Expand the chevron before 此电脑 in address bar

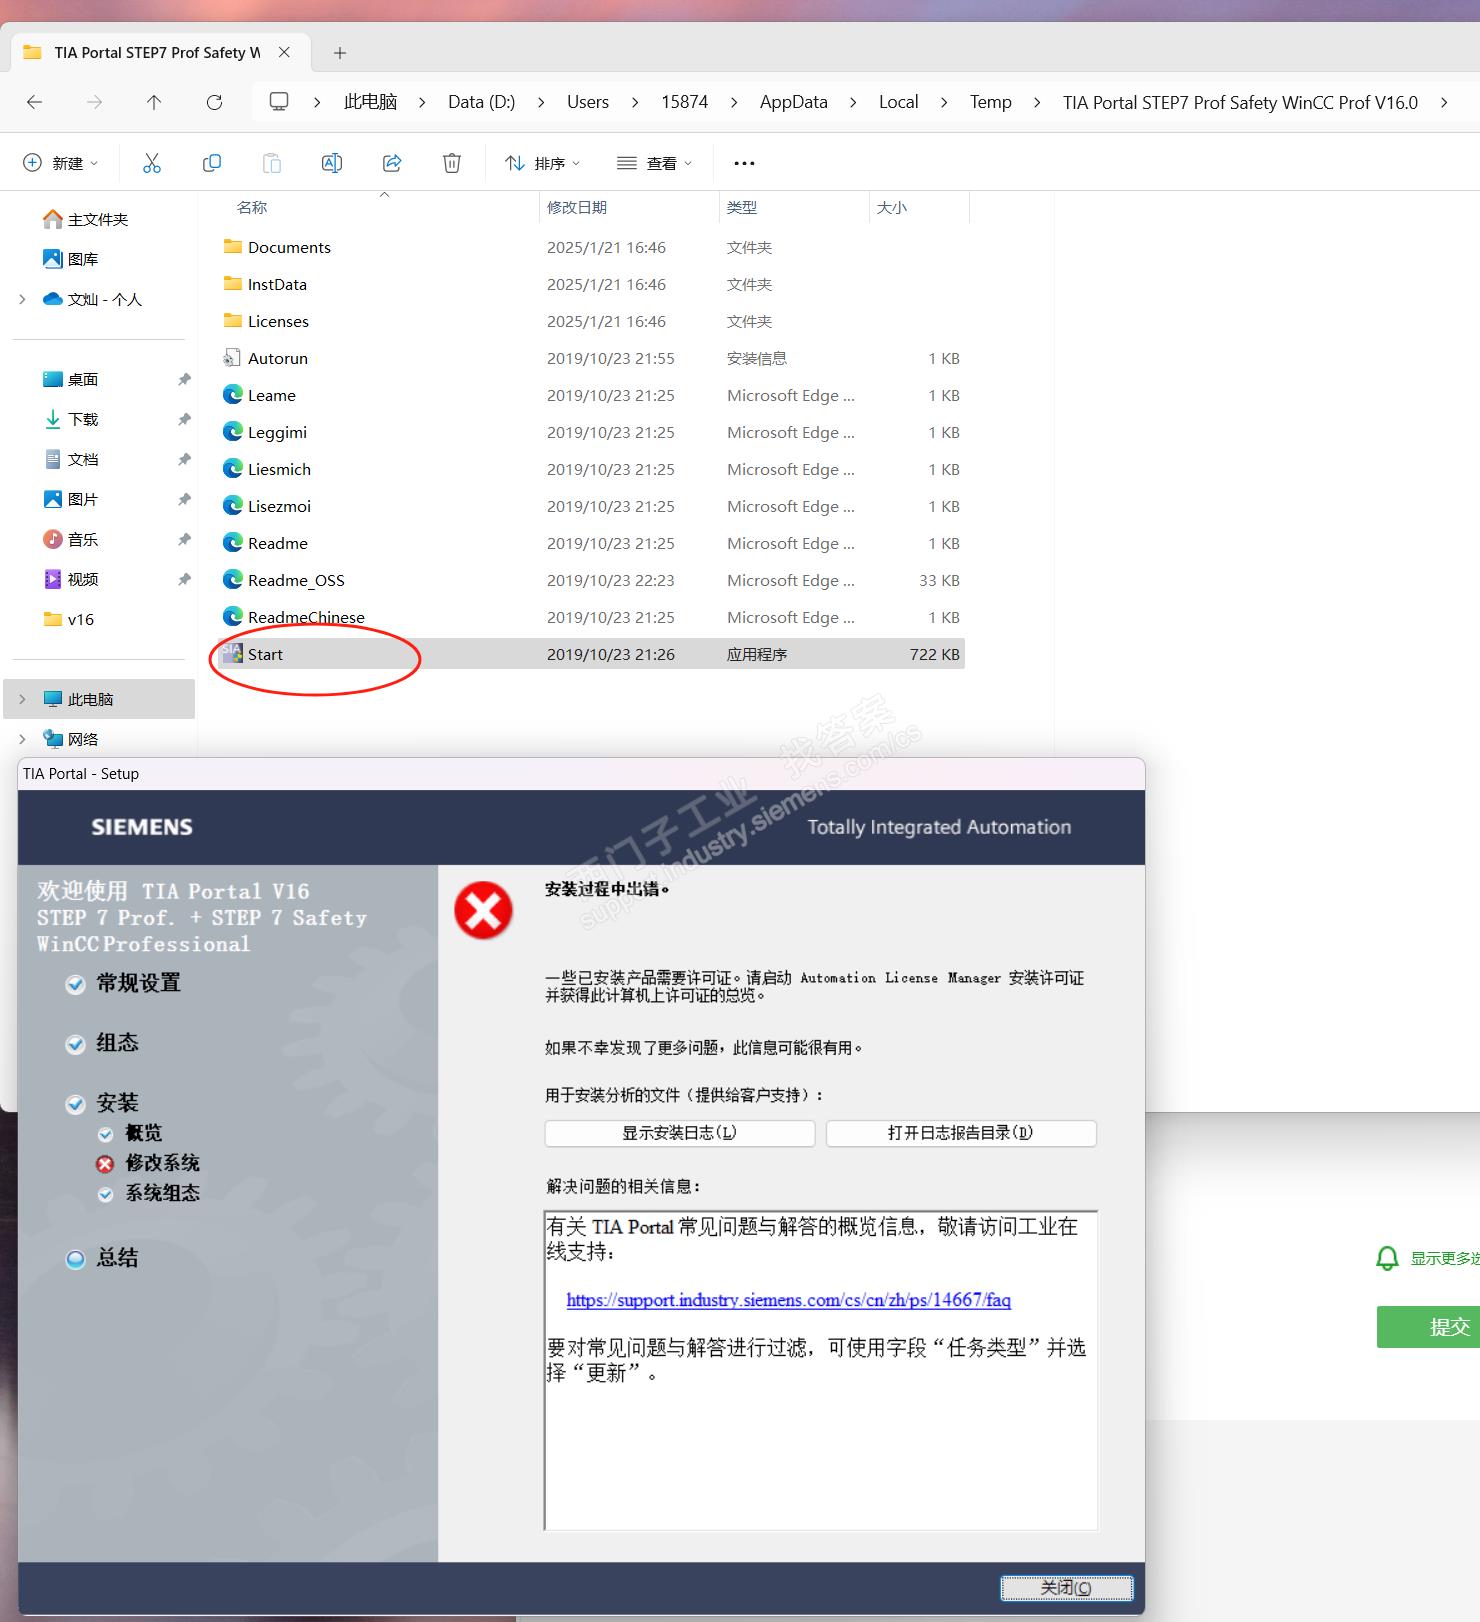coord(317,102)
